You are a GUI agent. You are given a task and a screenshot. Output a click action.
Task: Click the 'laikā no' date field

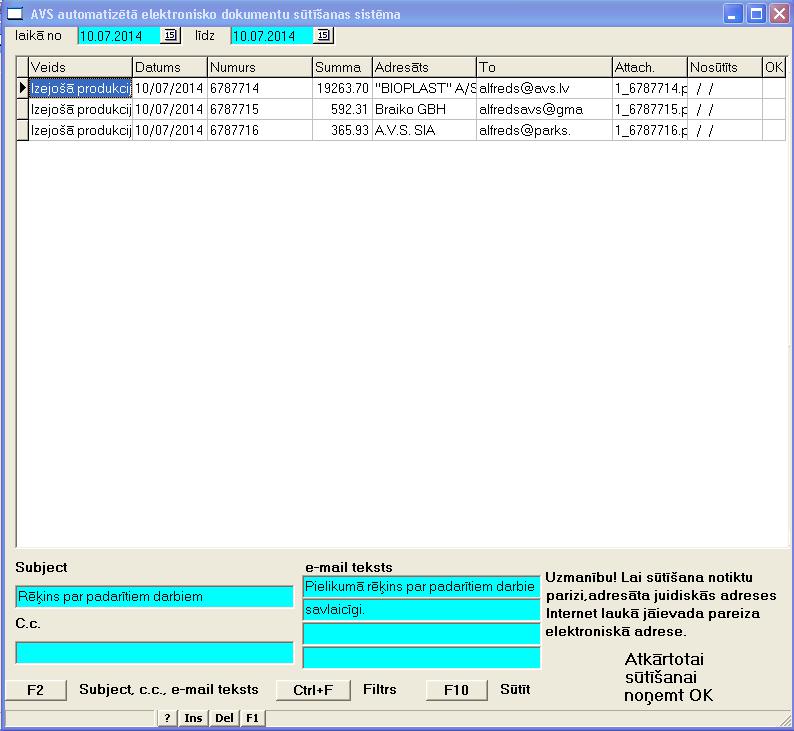tap(119, 35)
